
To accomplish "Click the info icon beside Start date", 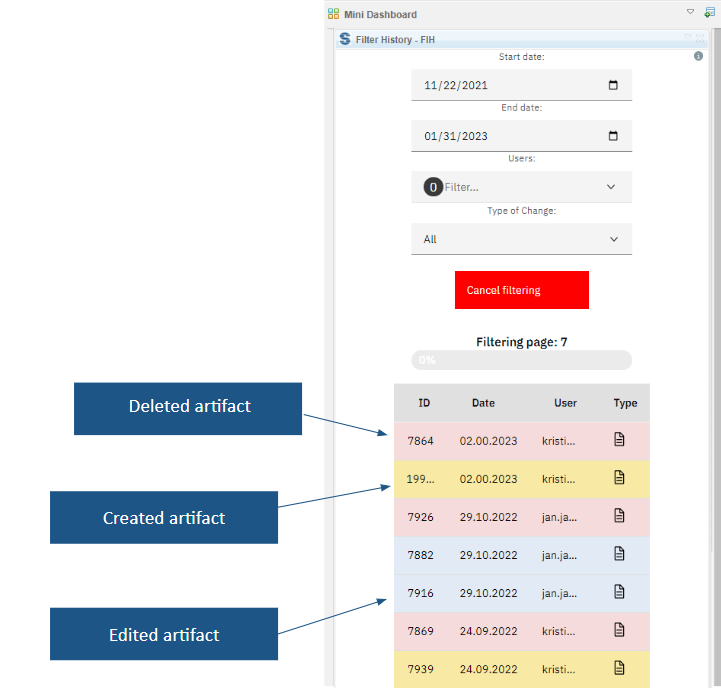I will 698,56.
